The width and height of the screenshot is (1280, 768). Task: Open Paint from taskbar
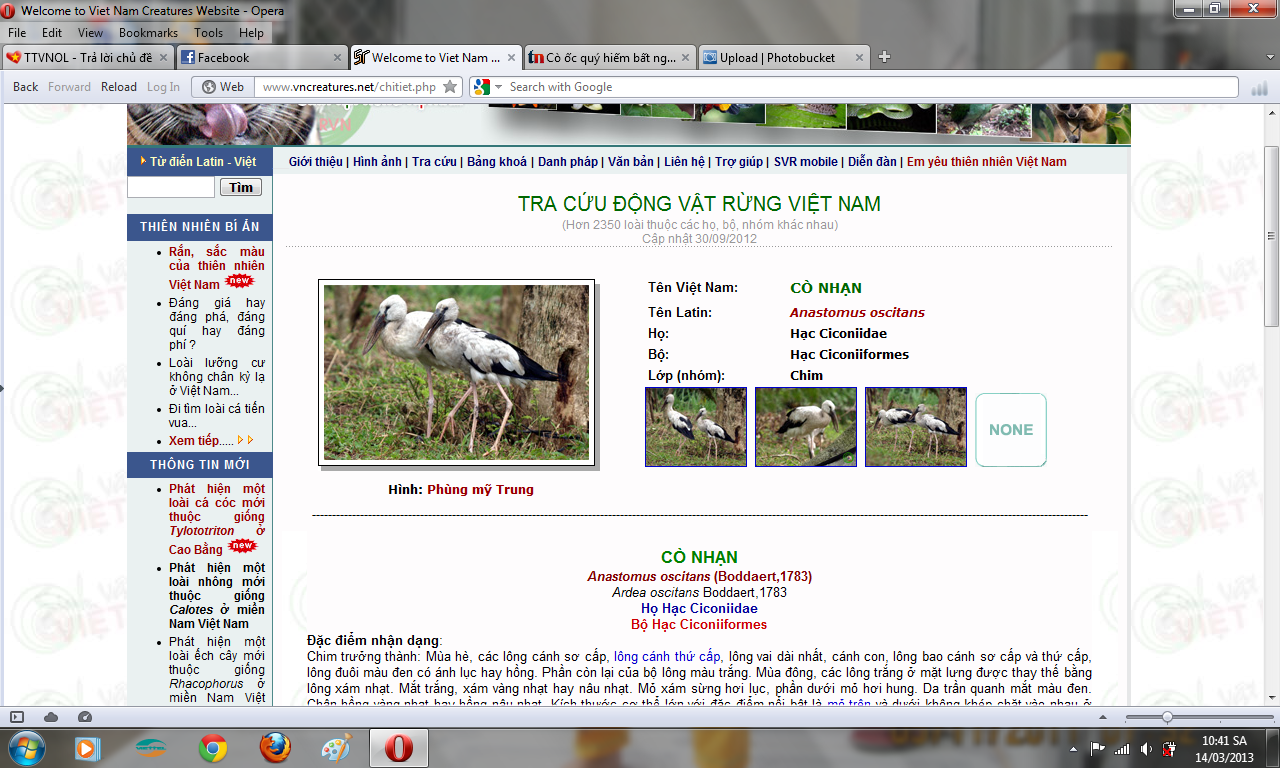pos(336,748)
